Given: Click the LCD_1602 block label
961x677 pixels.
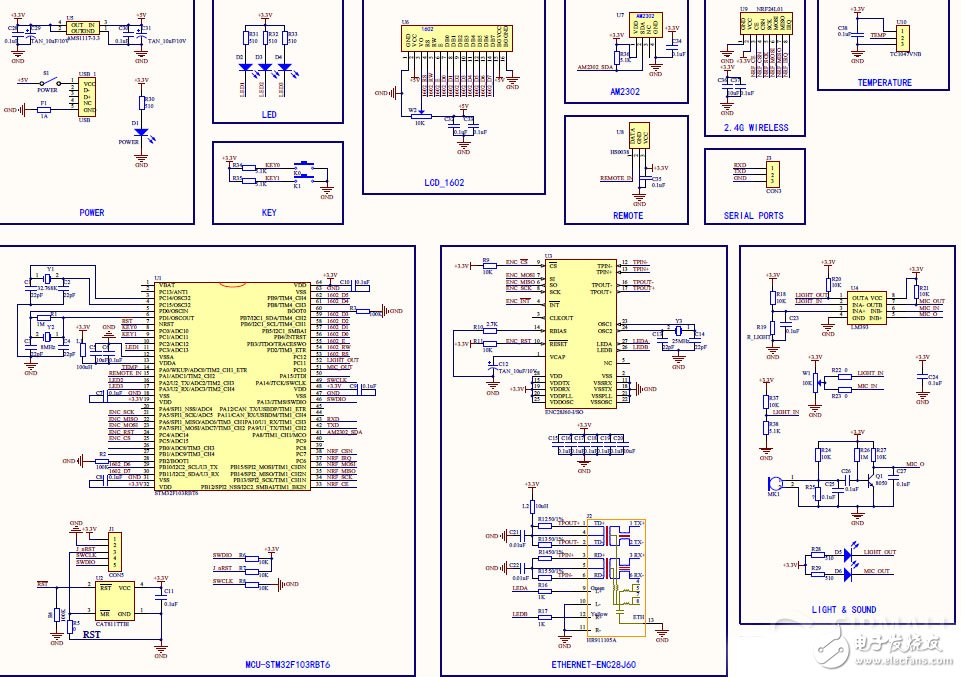Looking at the screenshot, I should (x=446, y=183).
